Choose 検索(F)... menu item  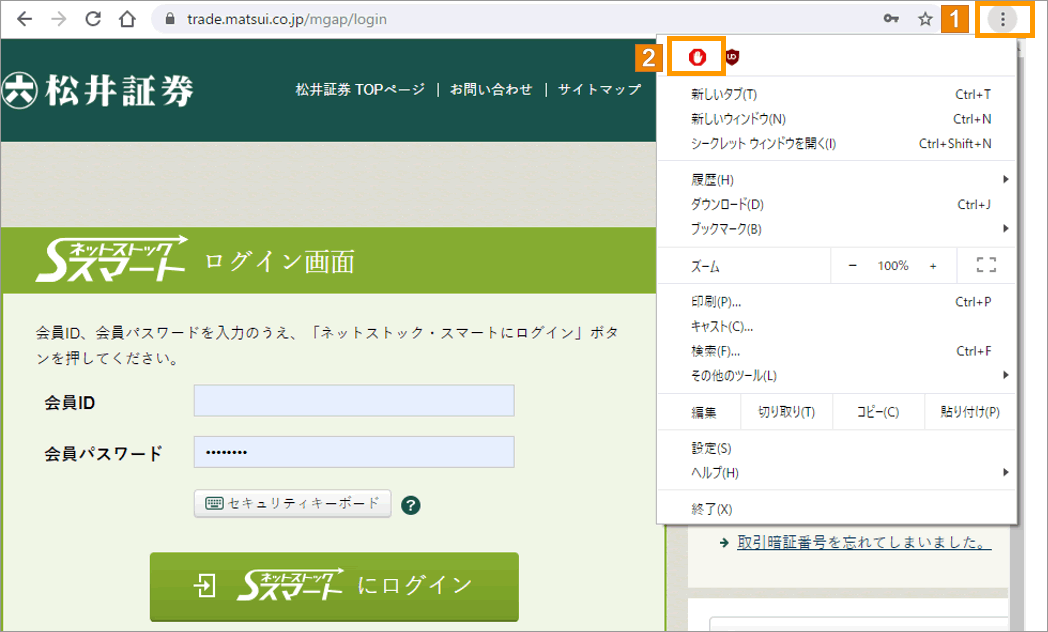837,351
